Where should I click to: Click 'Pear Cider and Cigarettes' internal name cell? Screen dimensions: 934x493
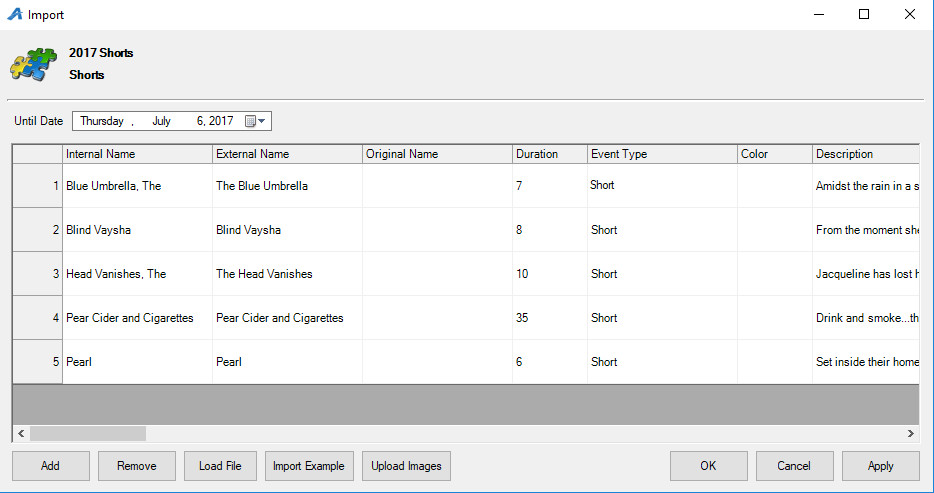(137, 318)
